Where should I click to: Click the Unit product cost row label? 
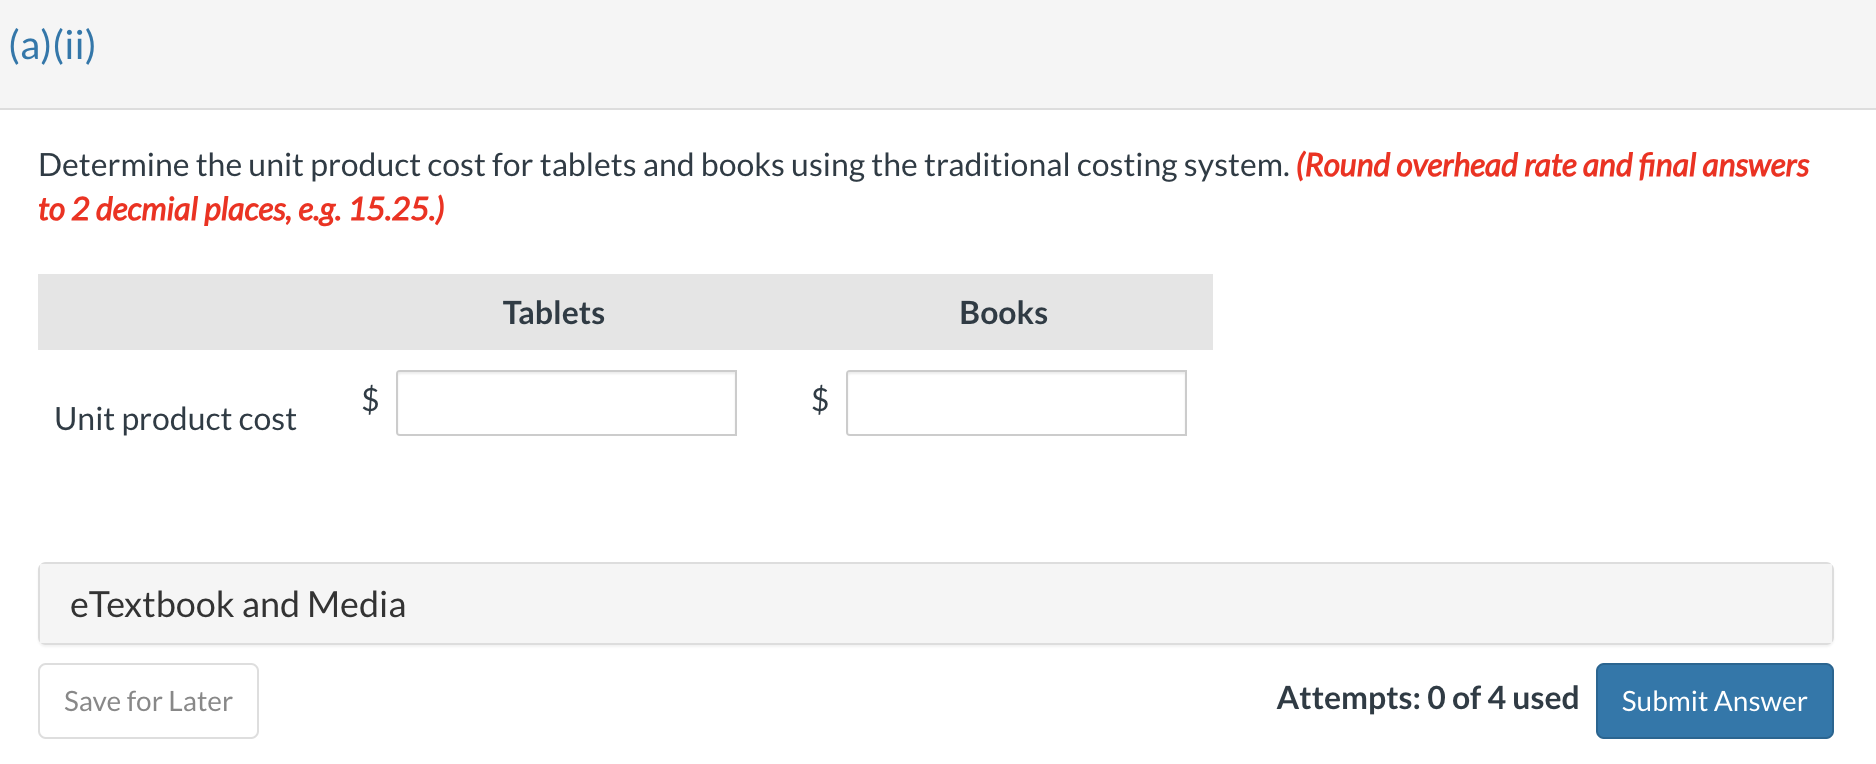(175, 418)
